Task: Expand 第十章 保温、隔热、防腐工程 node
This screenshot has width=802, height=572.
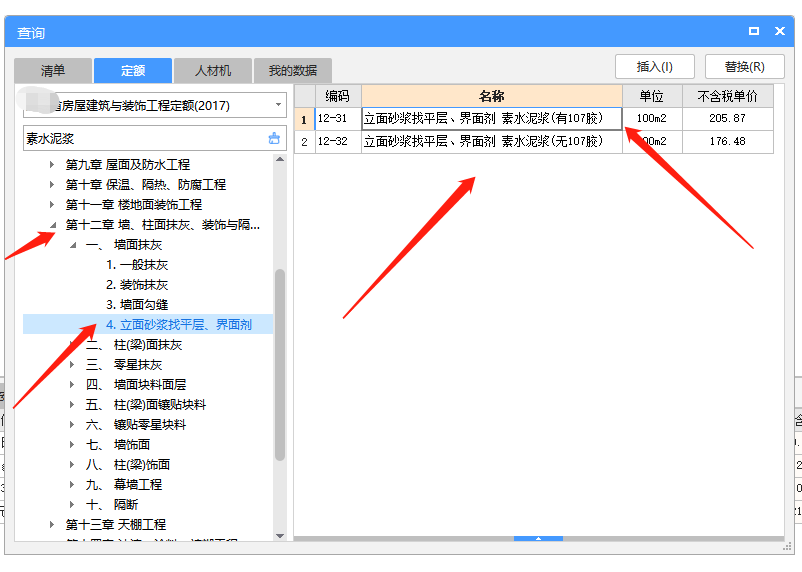Action: click(52, 184)
